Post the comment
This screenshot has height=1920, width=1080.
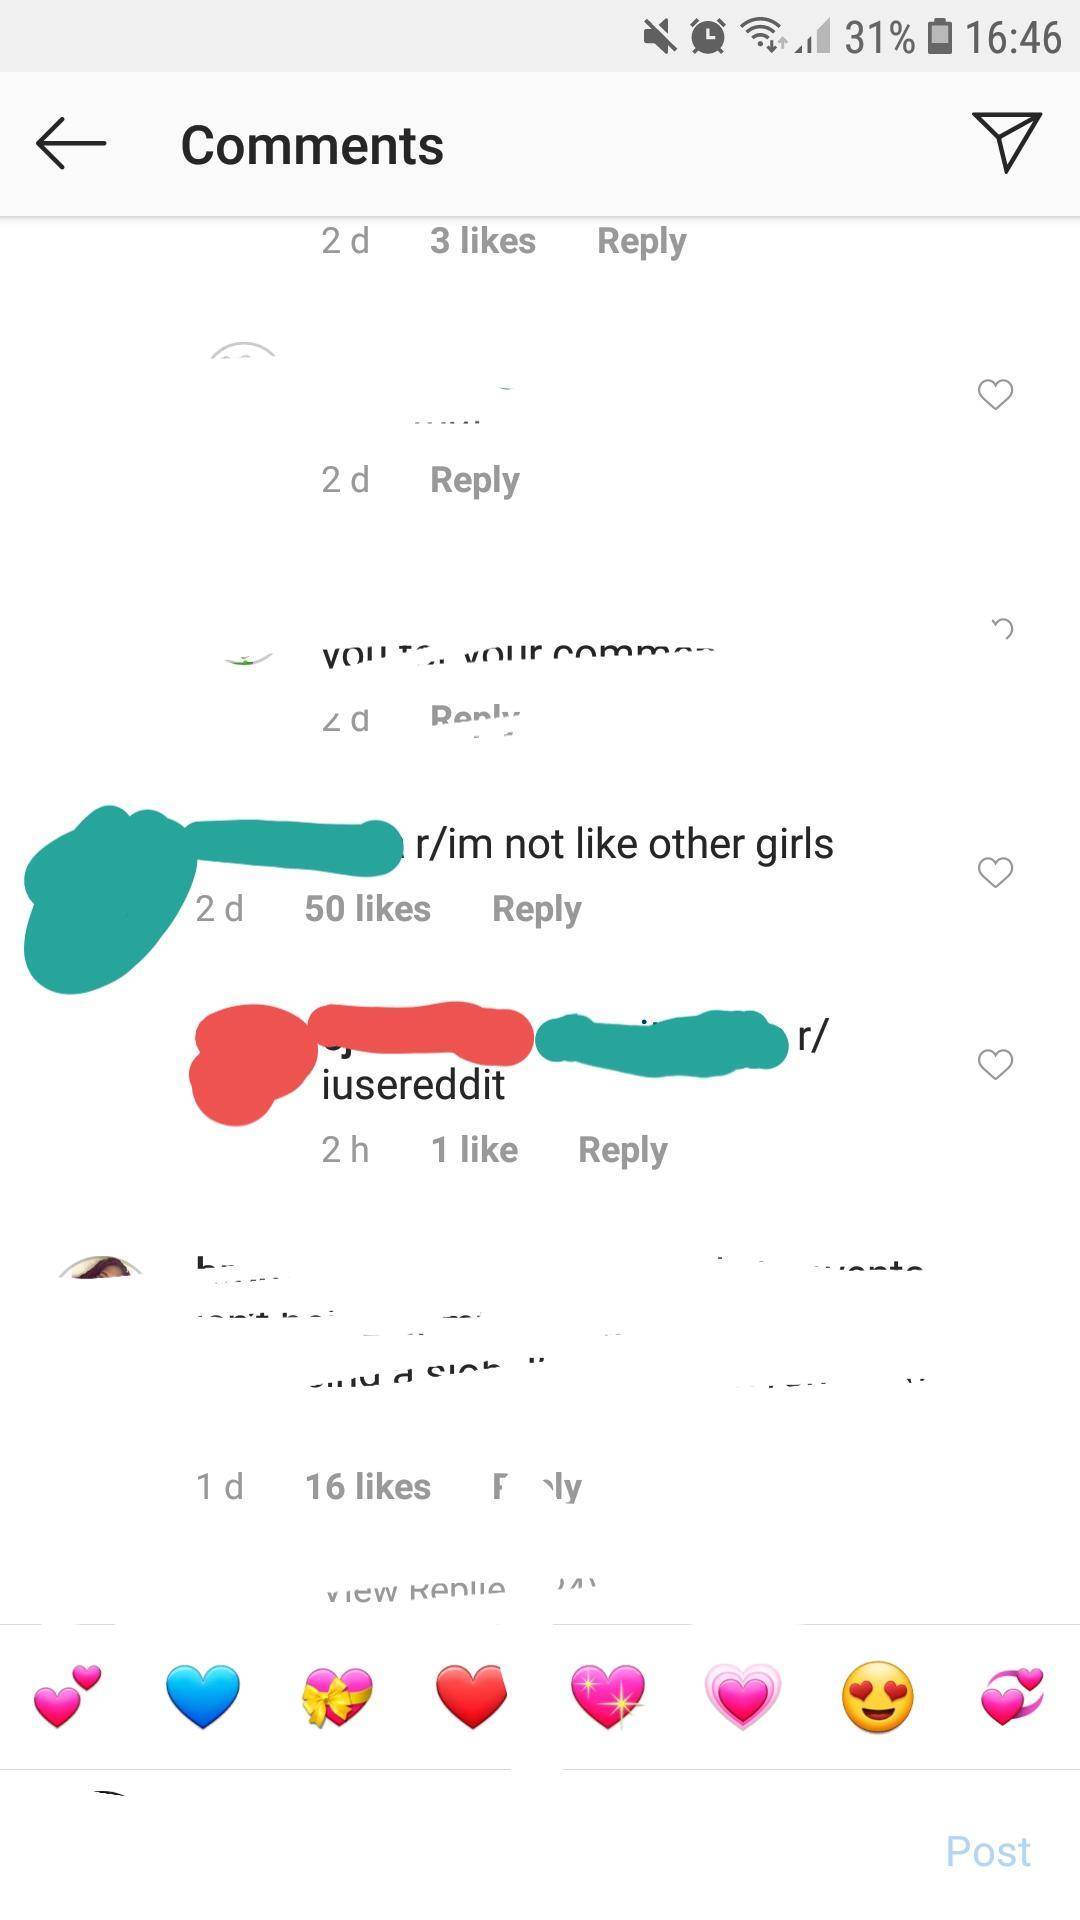coord(988,1851)
